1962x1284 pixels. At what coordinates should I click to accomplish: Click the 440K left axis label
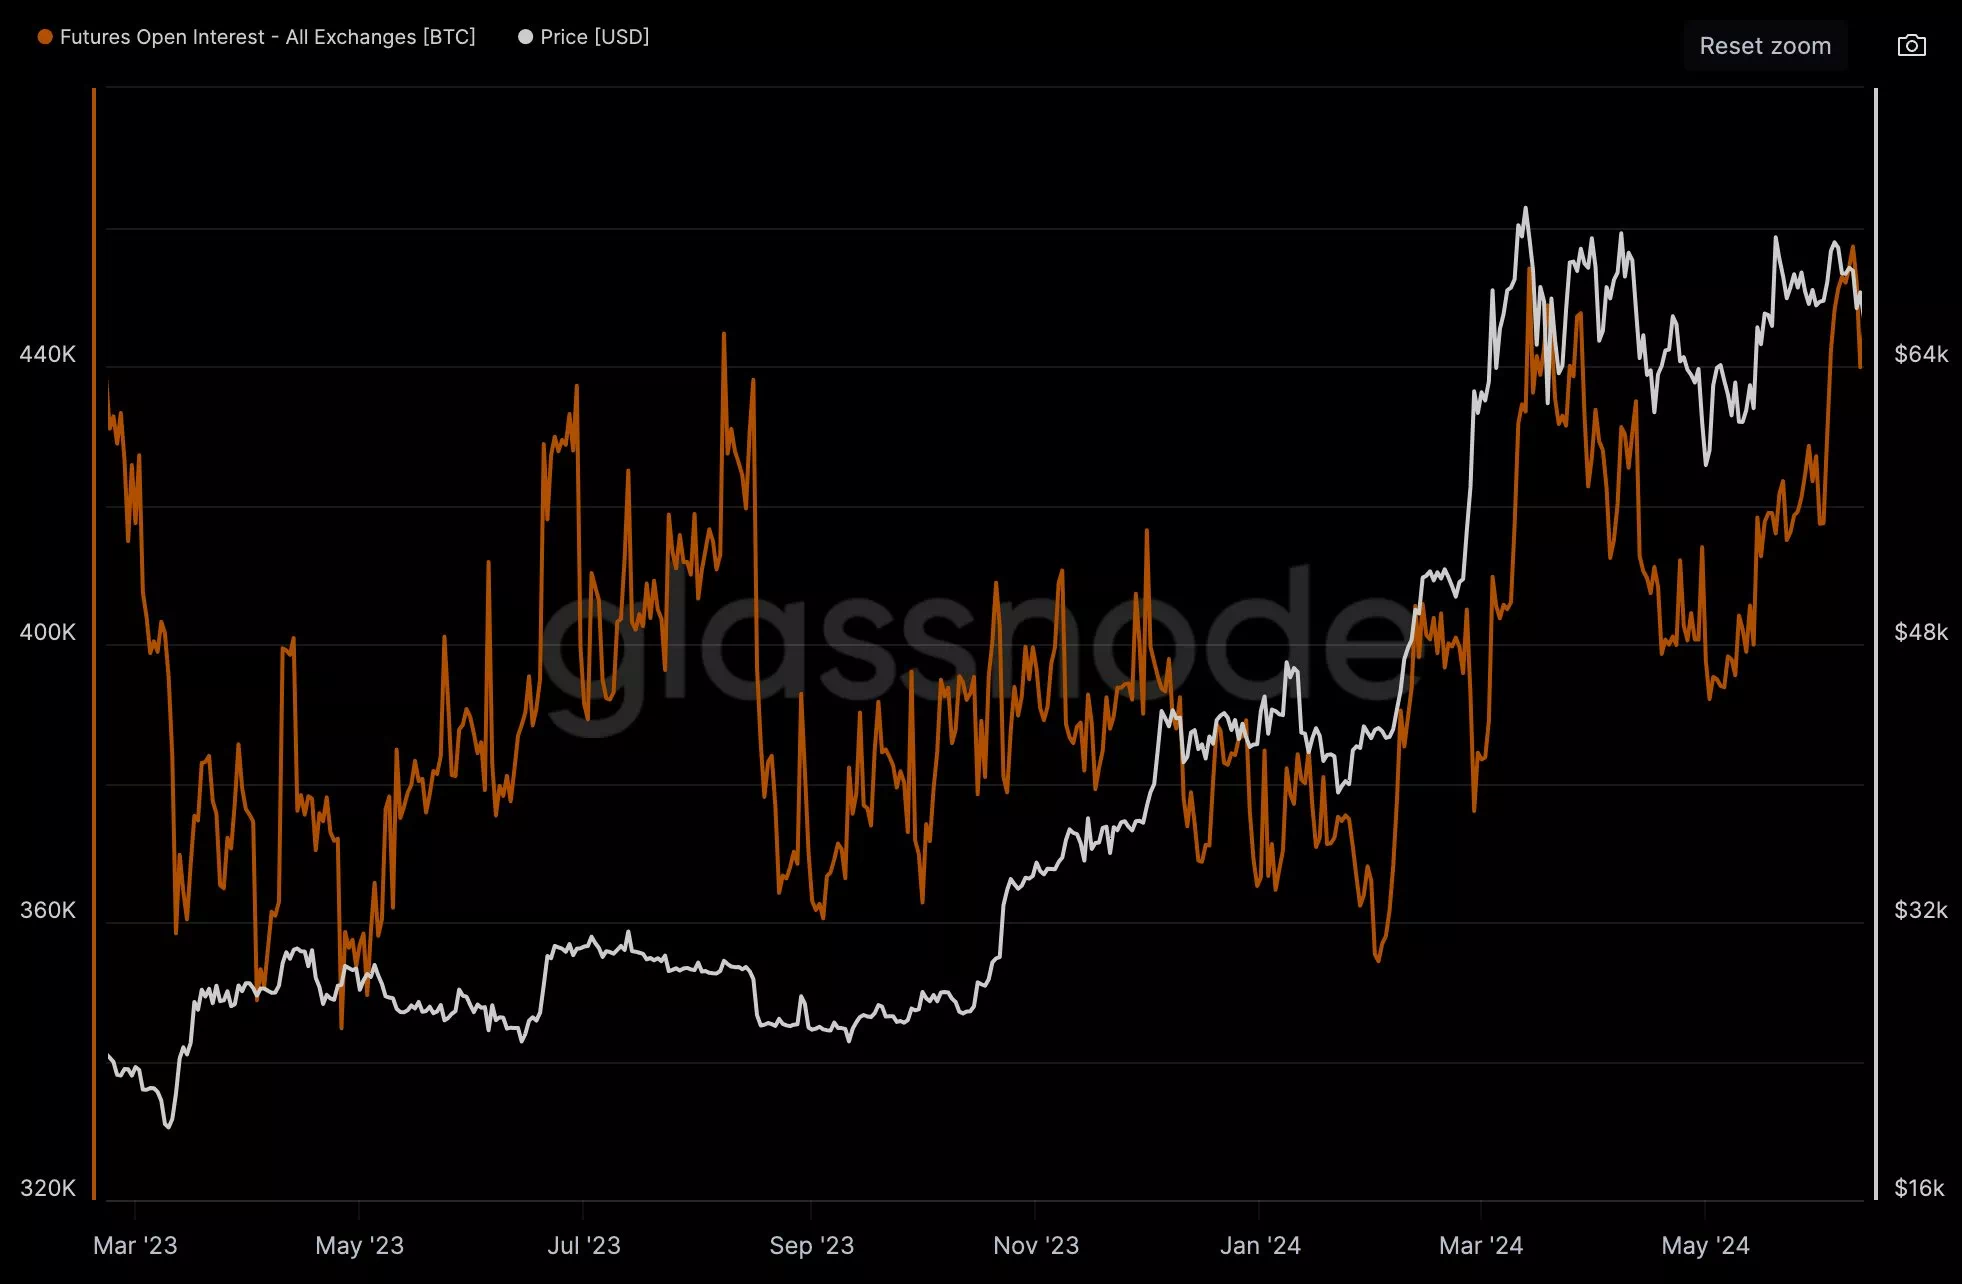click(x=48, y=354)
